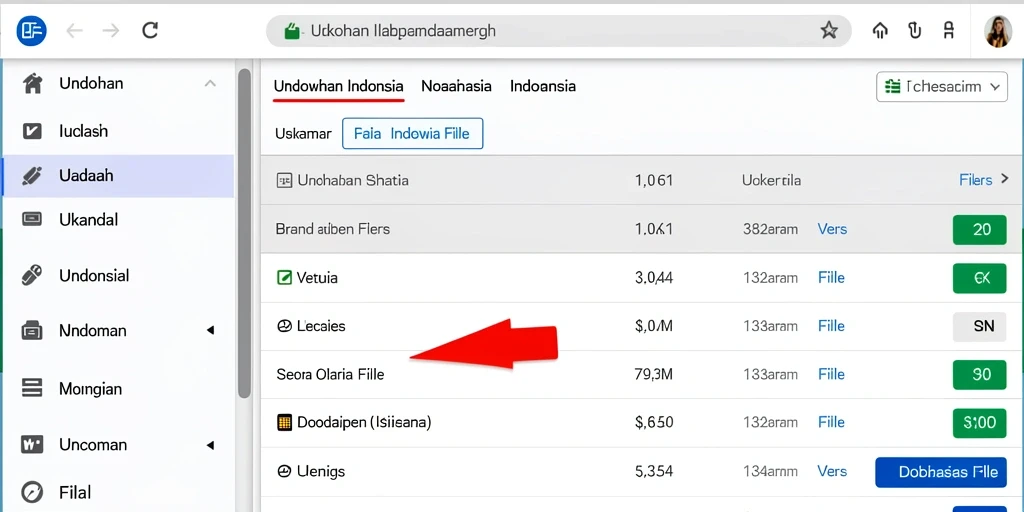Click the green site icon in address bar

pyautogui.click(x=292, y=31)
